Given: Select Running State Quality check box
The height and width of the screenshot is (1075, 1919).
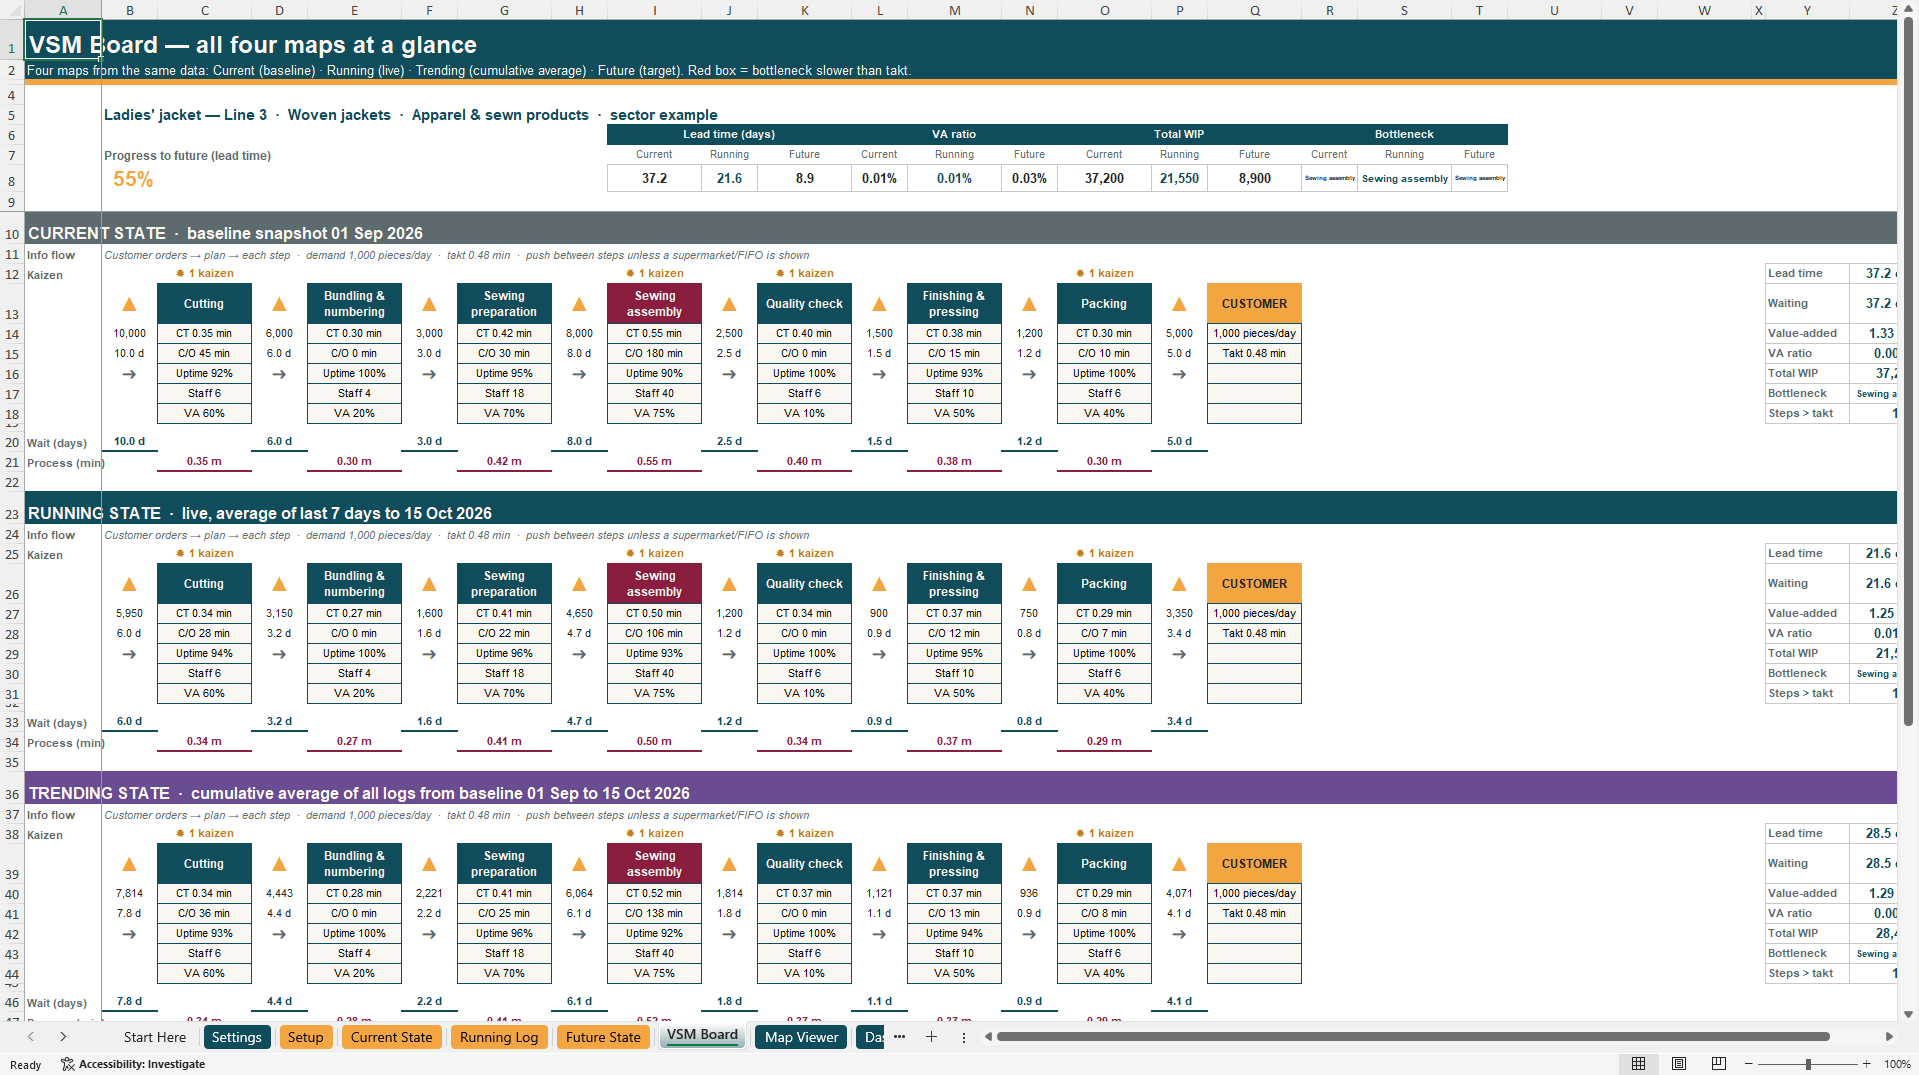Looking at the screenshot, I should coord(804,584).
